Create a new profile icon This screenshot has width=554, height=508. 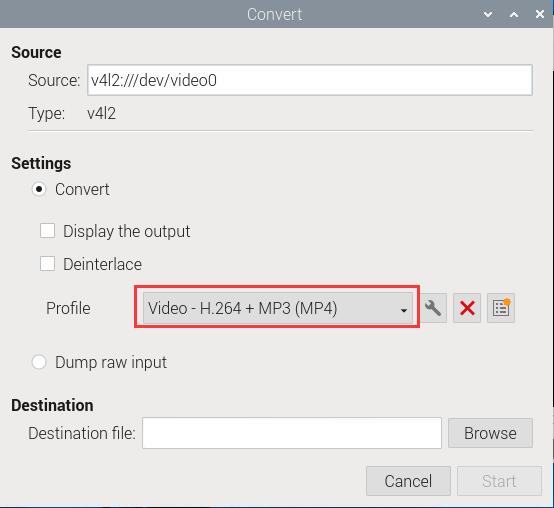[501, 308]
